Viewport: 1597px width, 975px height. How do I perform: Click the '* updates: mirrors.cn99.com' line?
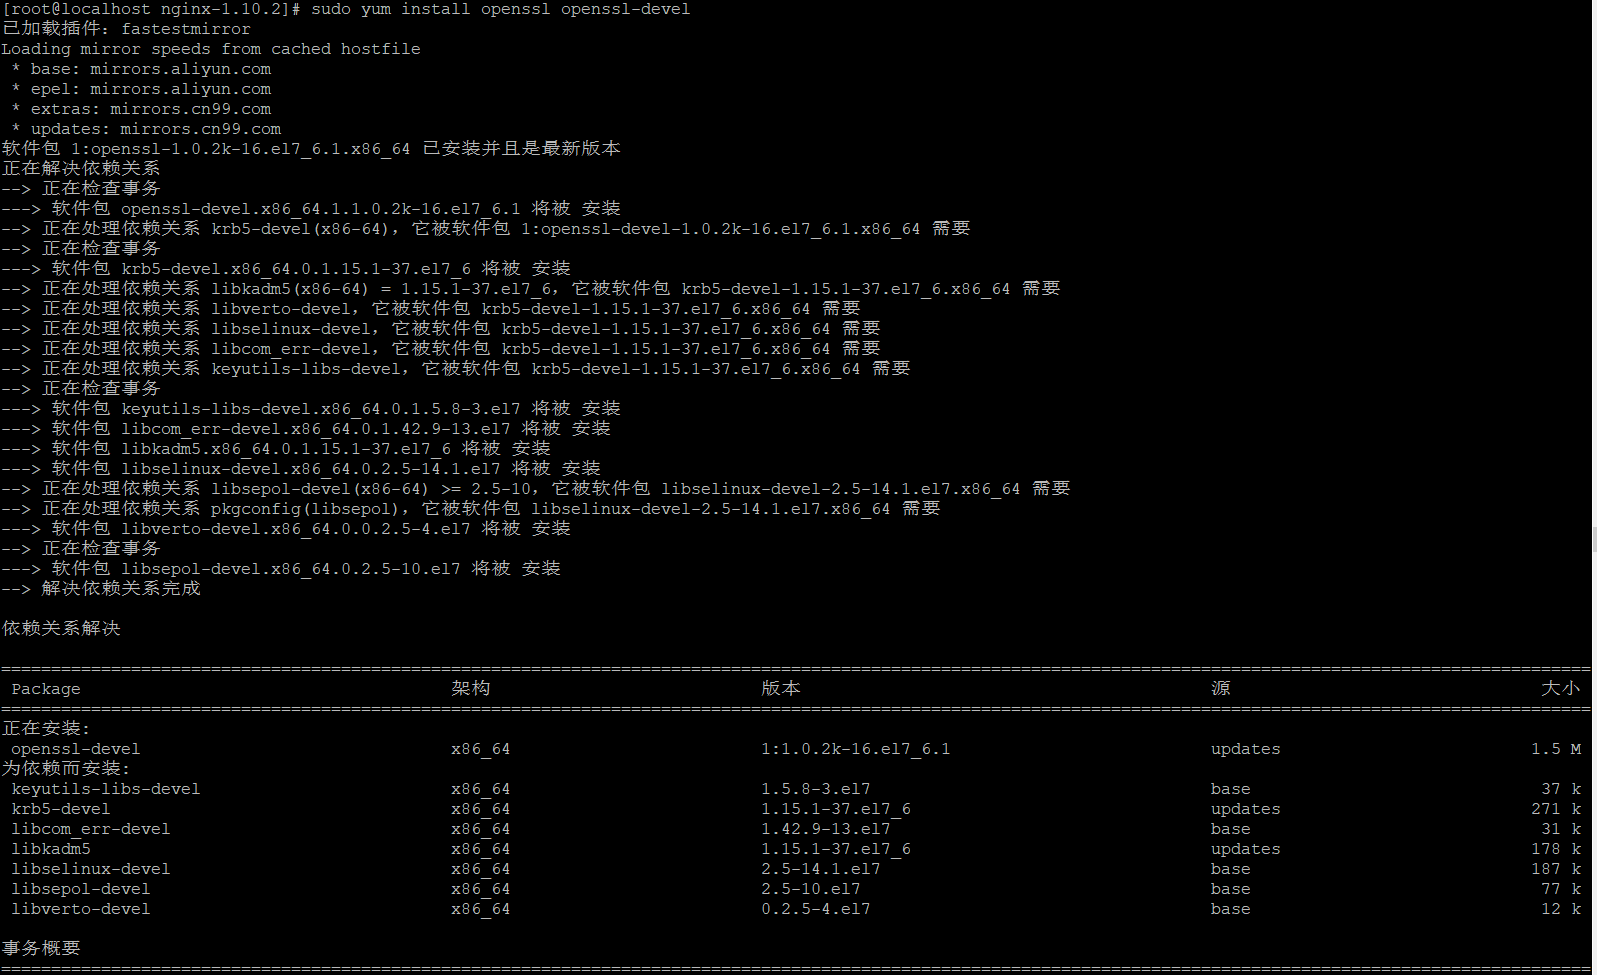(x=146, y=129)
